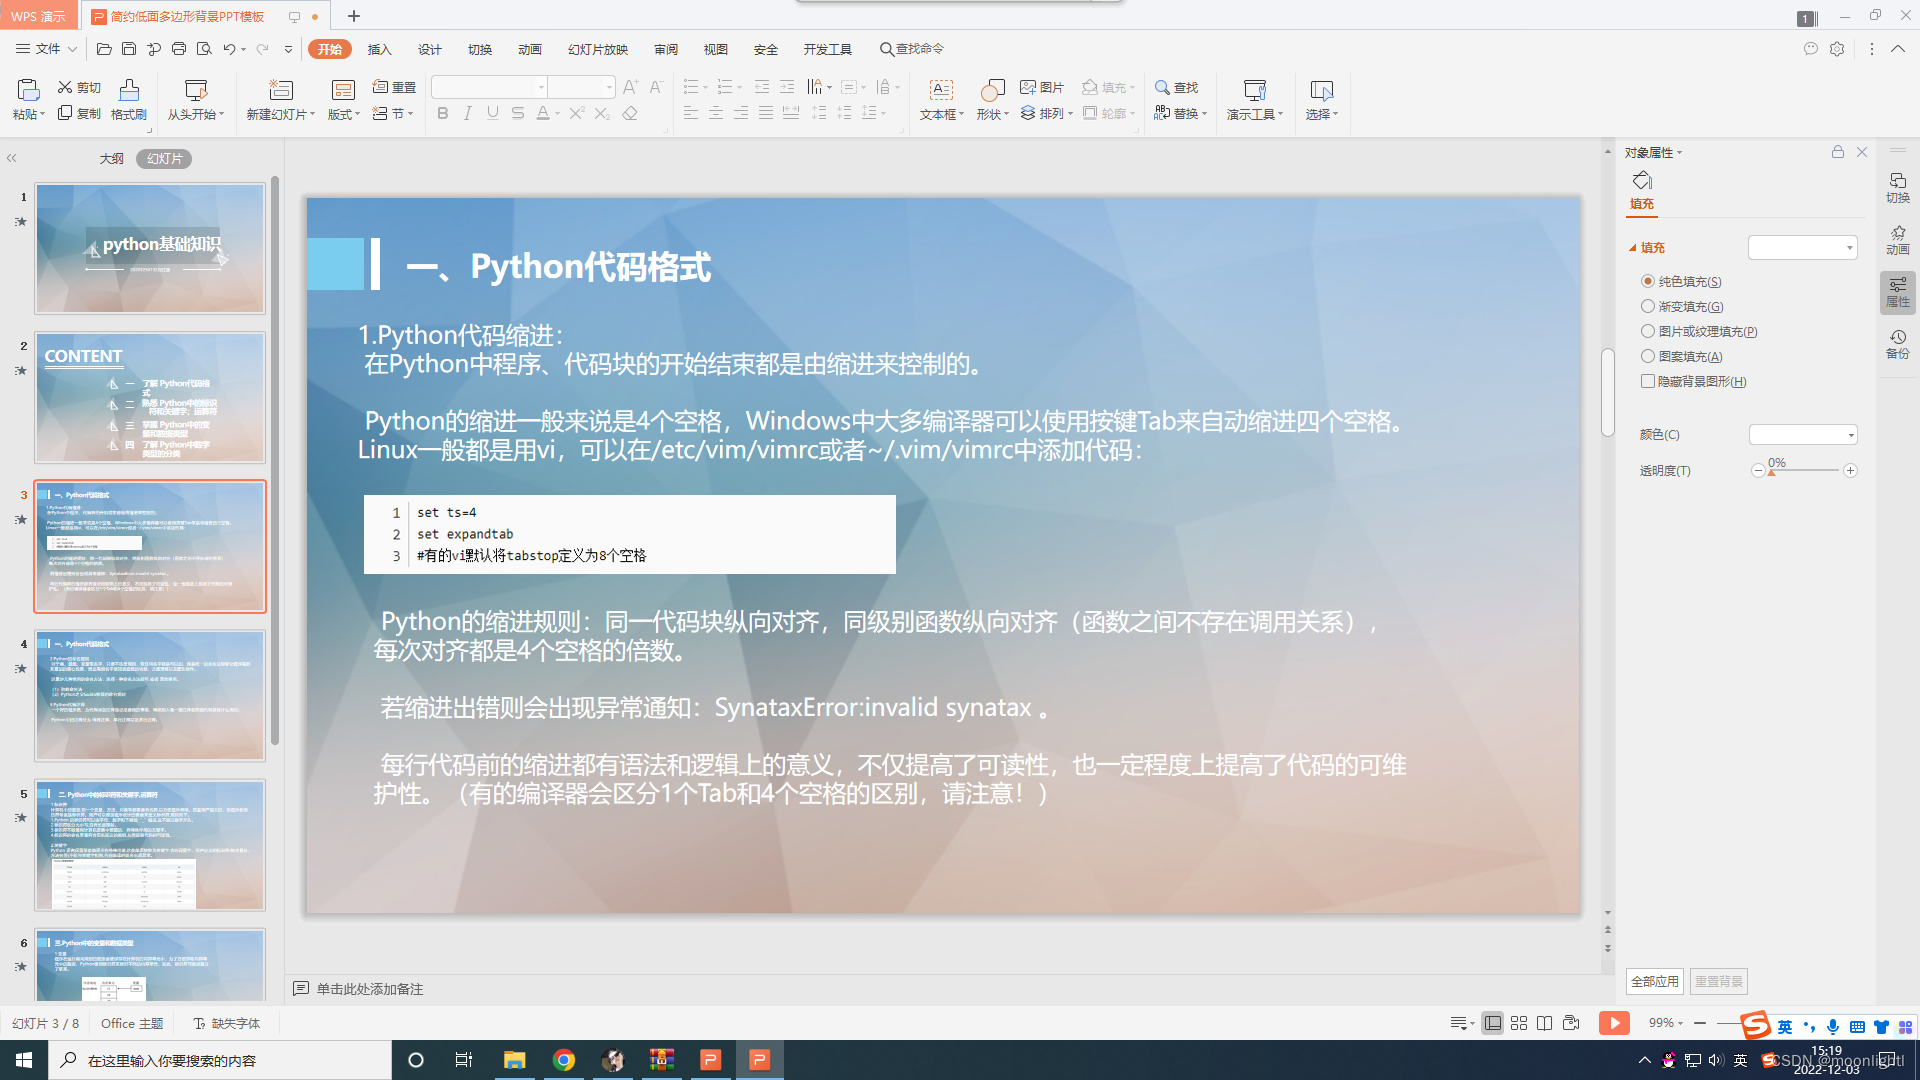This screenshot has width=1920, height=1080.
Task: Check hide background graphics (隐藏背景图形) box
Action: [x=1647, y=381]
